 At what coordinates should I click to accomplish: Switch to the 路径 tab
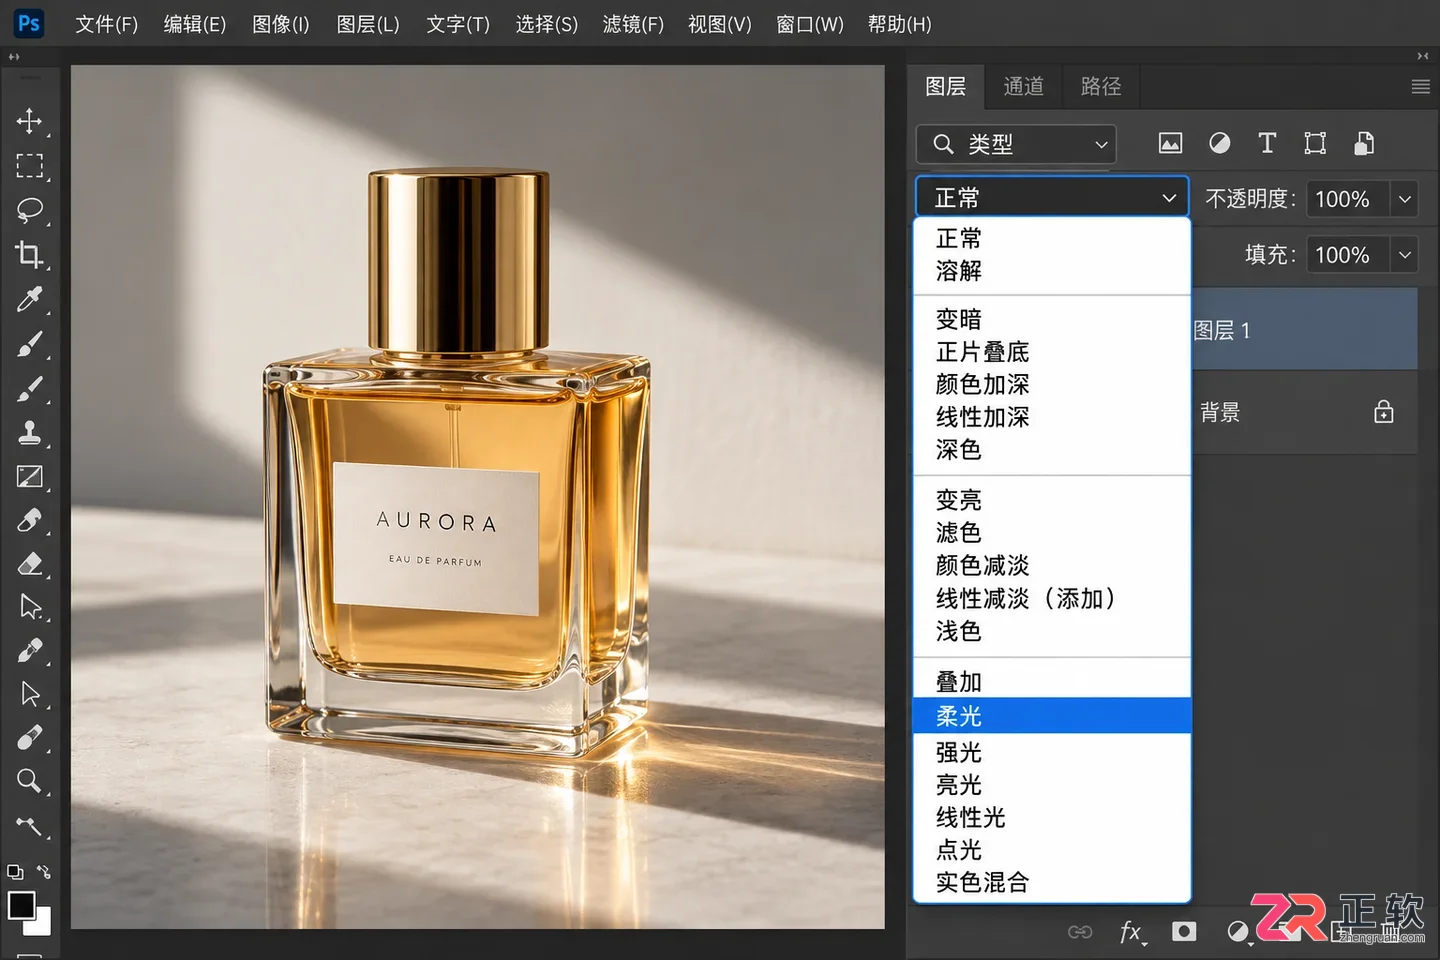(1101, 87)
